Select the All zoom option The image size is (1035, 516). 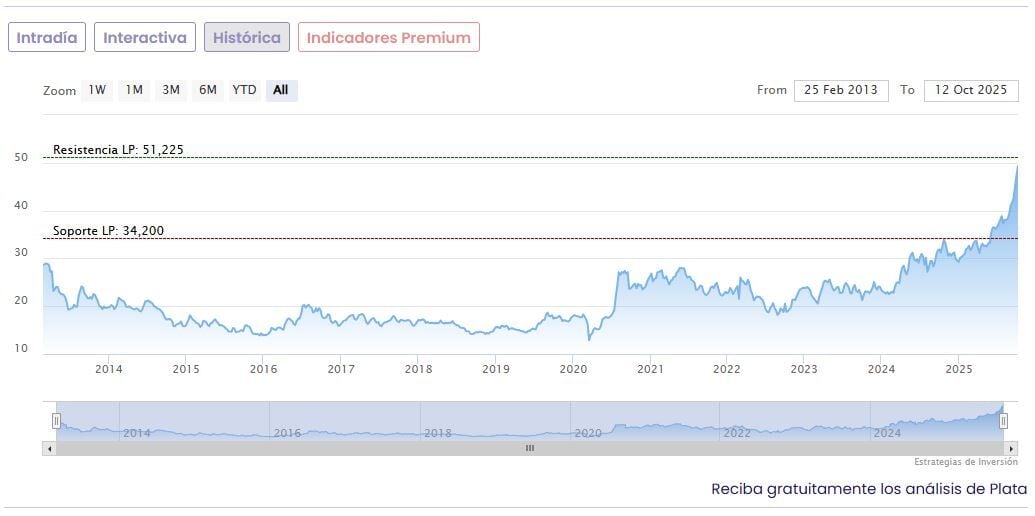[281, 90]
